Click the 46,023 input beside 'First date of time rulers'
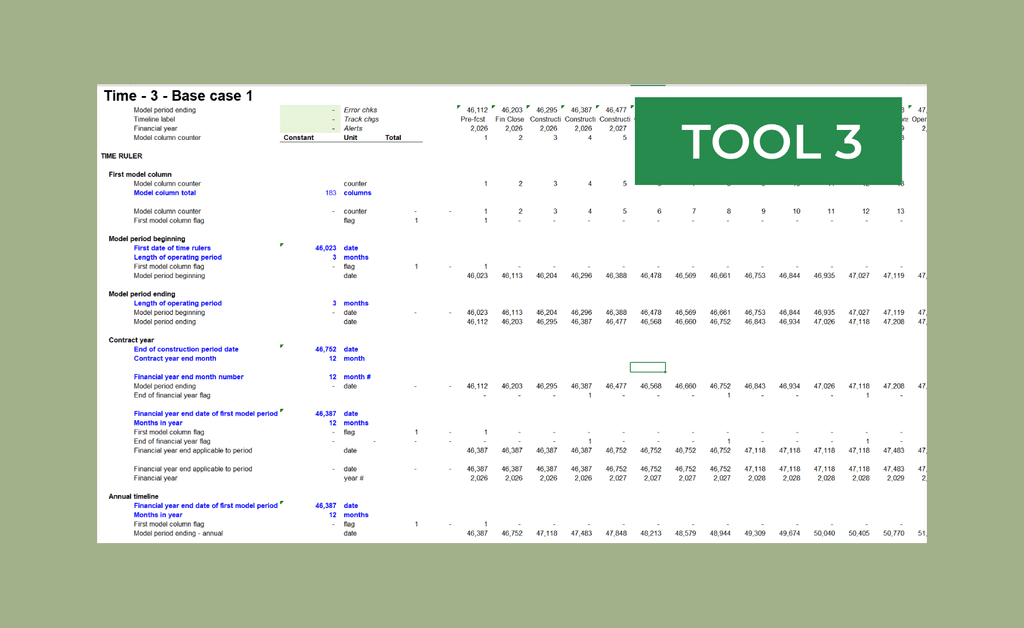The width and height of the screenshot is (1024, 628). click(x=326, y=248)
